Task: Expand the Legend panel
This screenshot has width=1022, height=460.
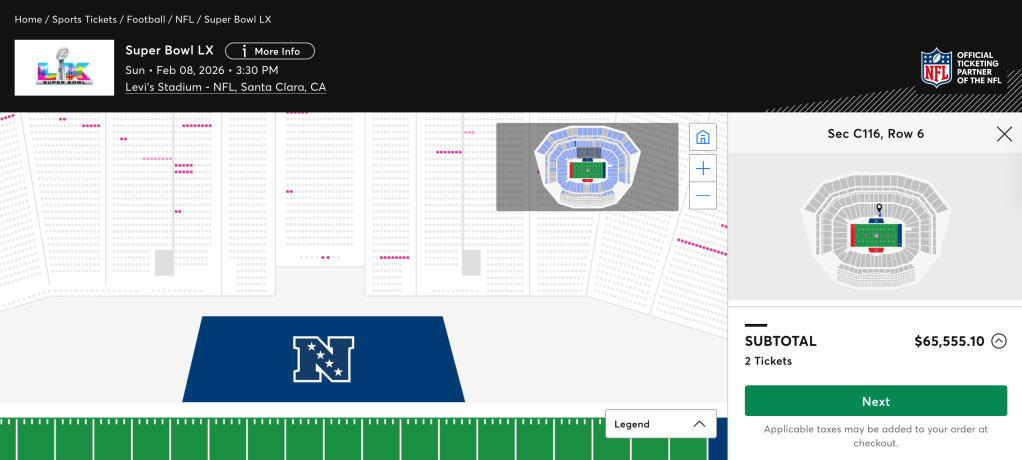Action: point(661,424)
